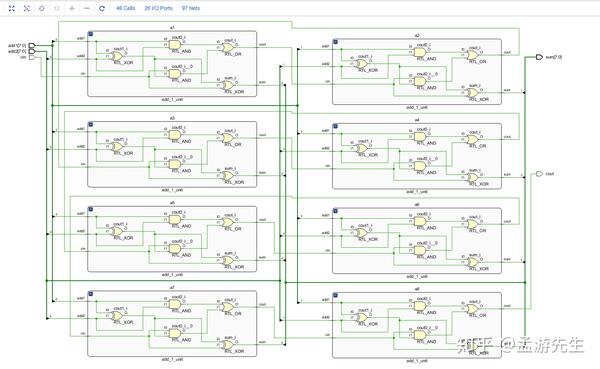Select the add1[7:0] input port symbol
Image resolution: width=600 pixels, height=369 pixels.
point(32,46)
